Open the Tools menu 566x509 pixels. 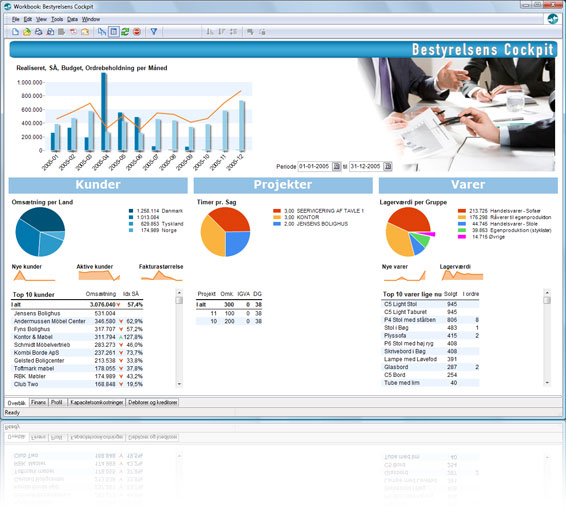tap(57, 19)
